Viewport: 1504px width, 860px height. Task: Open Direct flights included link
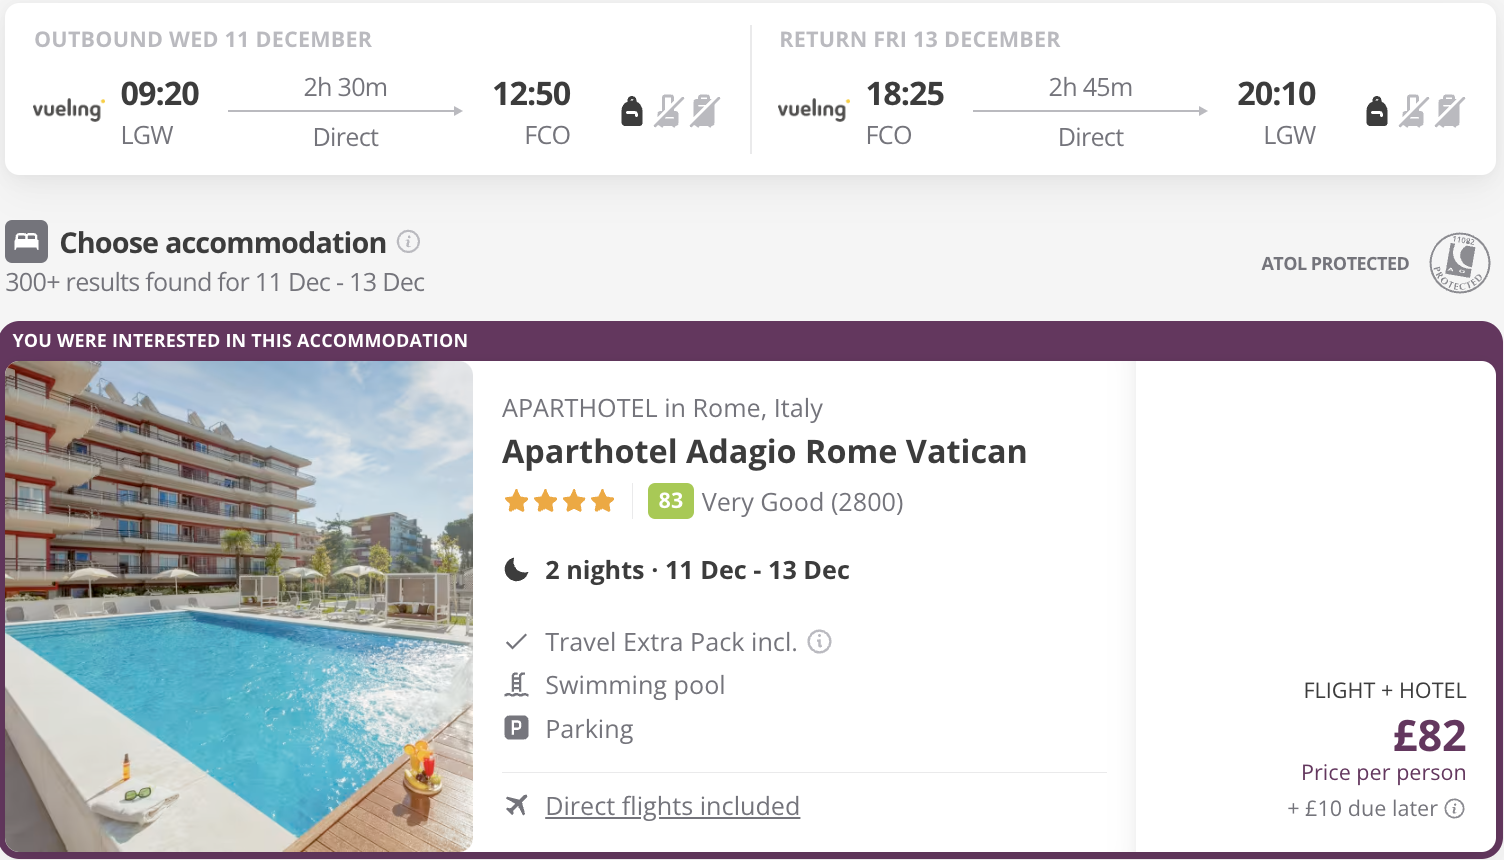pos(672,806)
